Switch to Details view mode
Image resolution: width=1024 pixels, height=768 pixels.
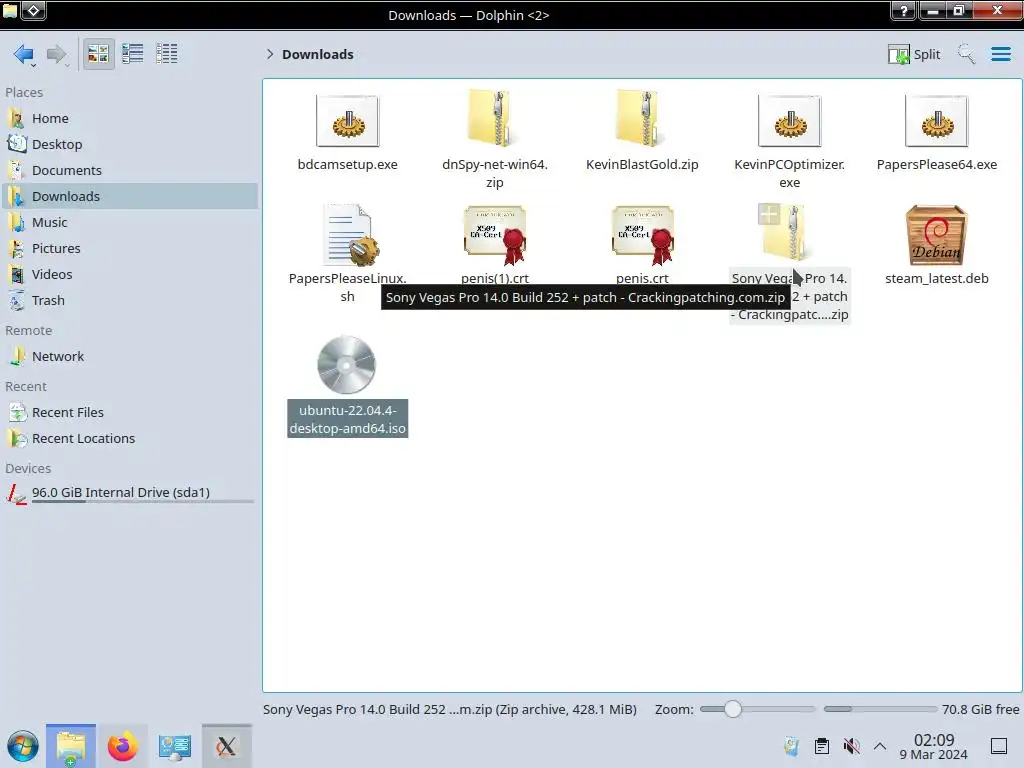coord(167,54)
